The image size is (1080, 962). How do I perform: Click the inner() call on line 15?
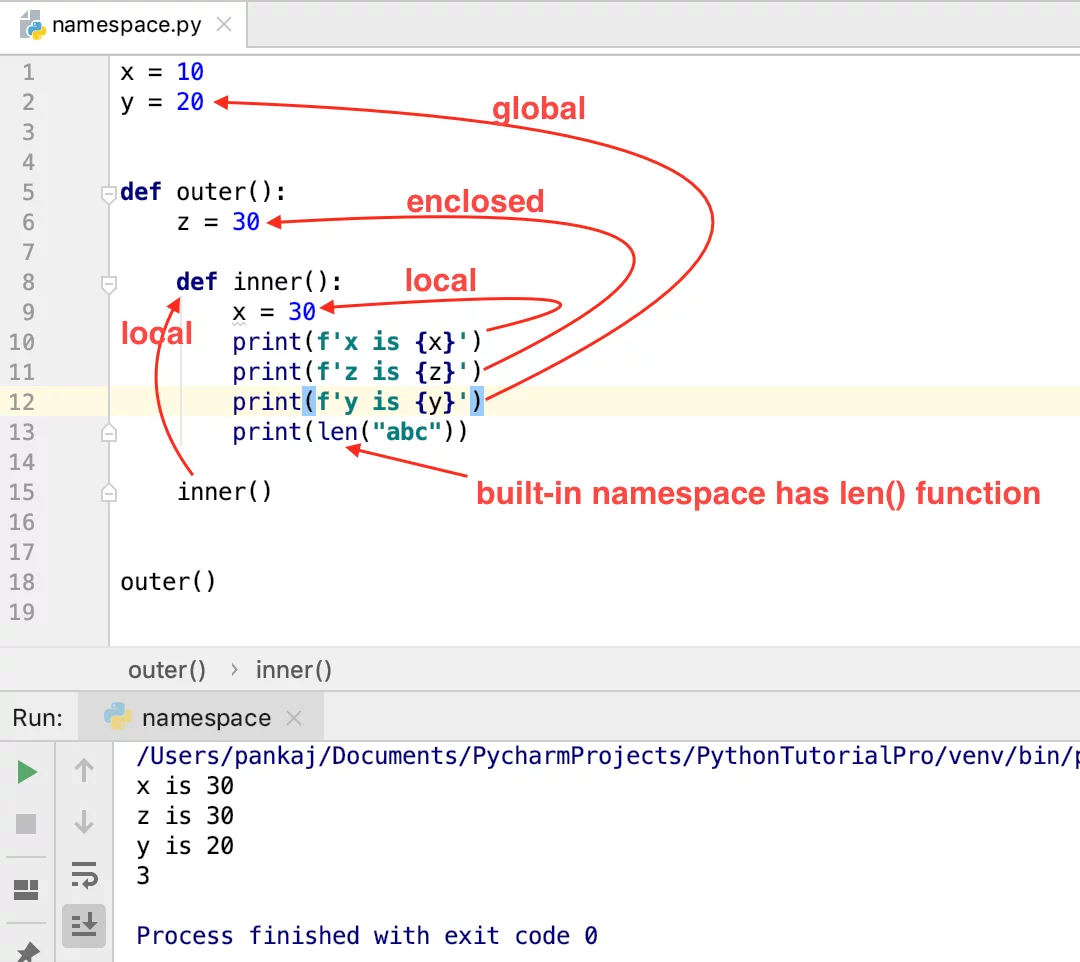225,492
